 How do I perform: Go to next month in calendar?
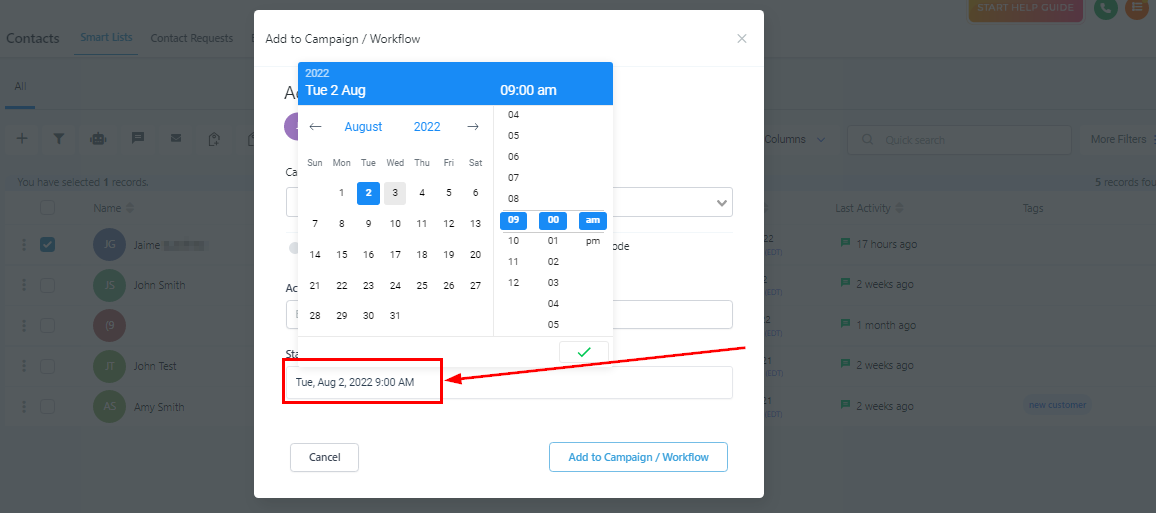(473, 127)
